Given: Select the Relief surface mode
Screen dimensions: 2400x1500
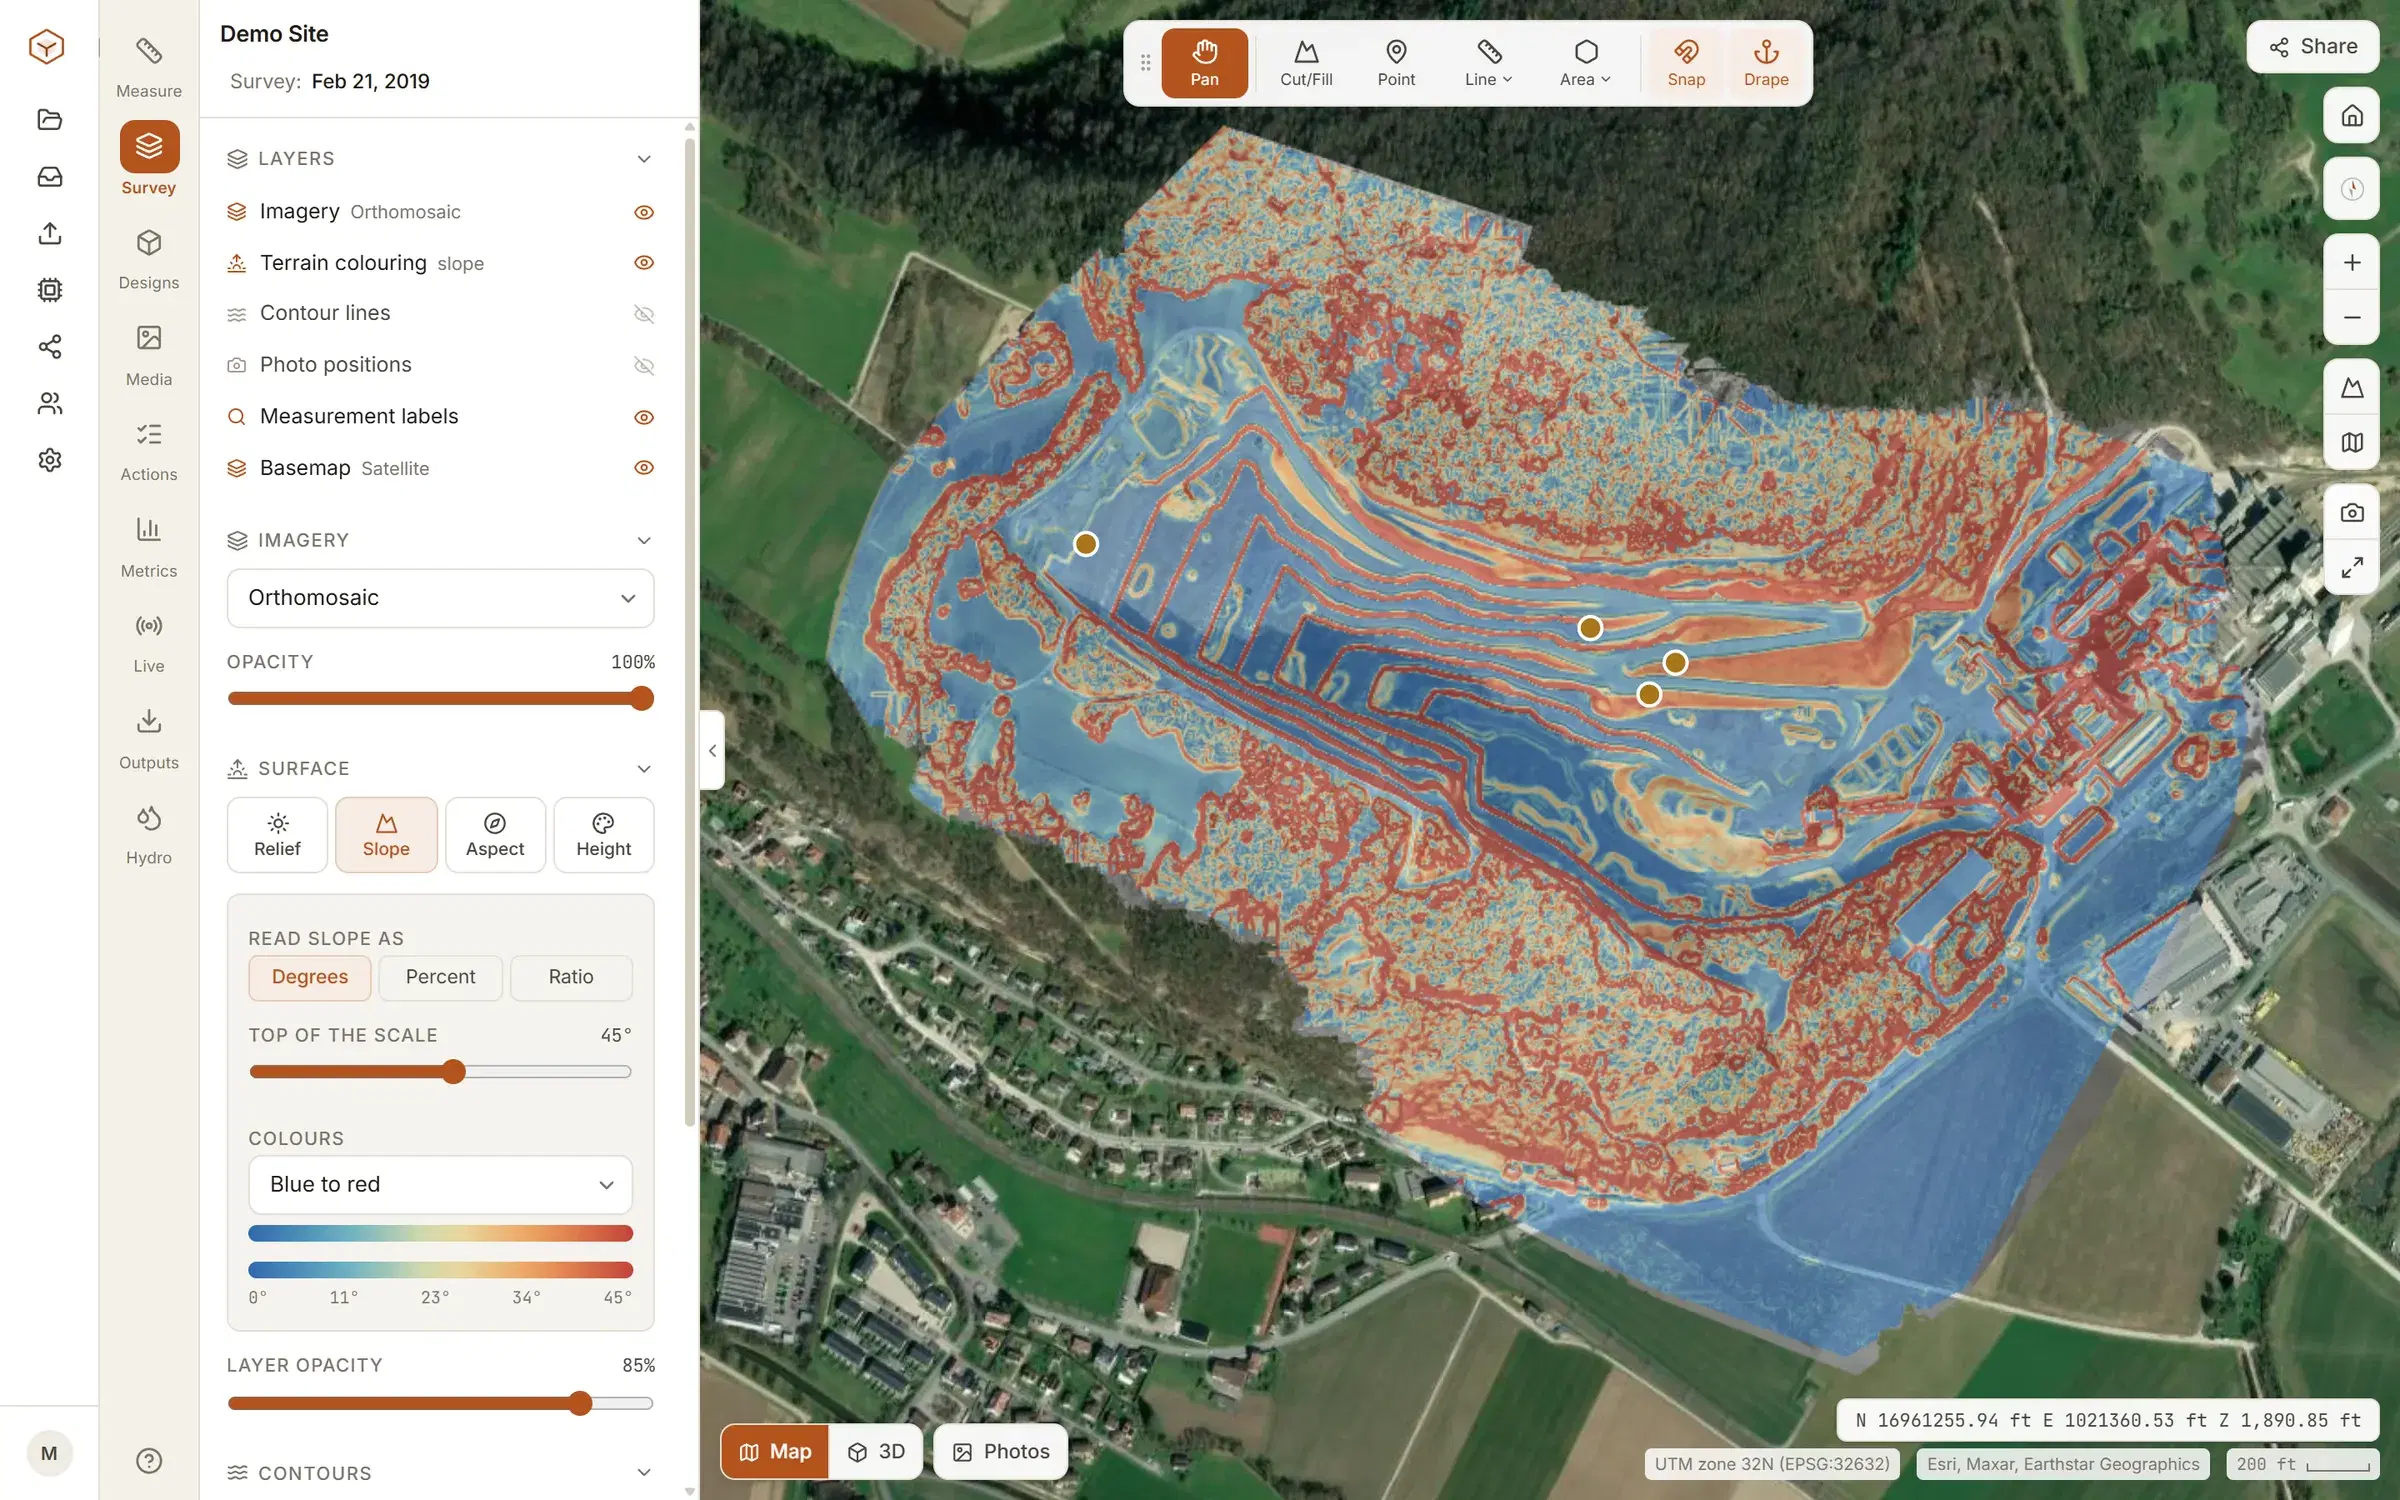Looking at the screenshot, I should [x=277, y=835].
